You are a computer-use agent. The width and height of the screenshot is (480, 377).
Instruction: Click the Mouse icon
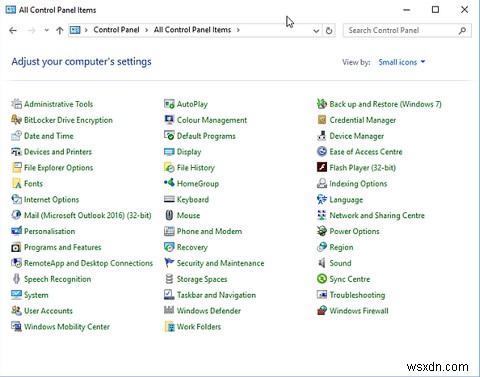pyautogui.click(x=169, y=215)
